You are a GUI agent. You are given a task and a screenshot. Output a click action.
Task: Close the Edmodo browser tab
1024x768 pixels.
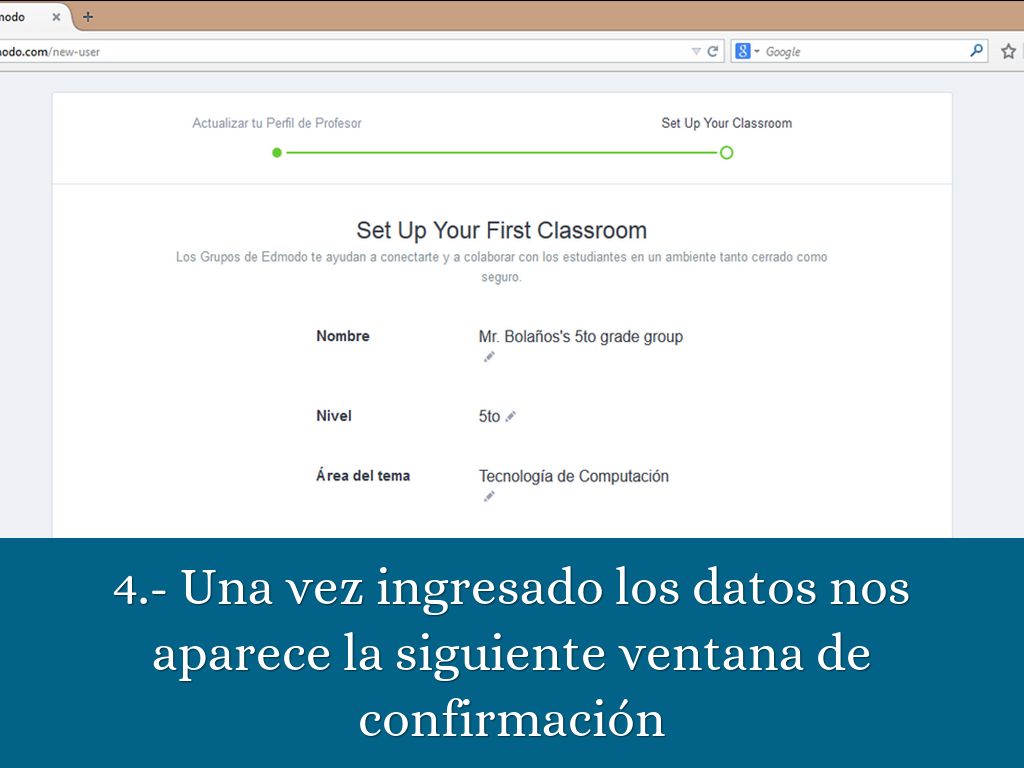pyautogui.click(x=56, y=17)
